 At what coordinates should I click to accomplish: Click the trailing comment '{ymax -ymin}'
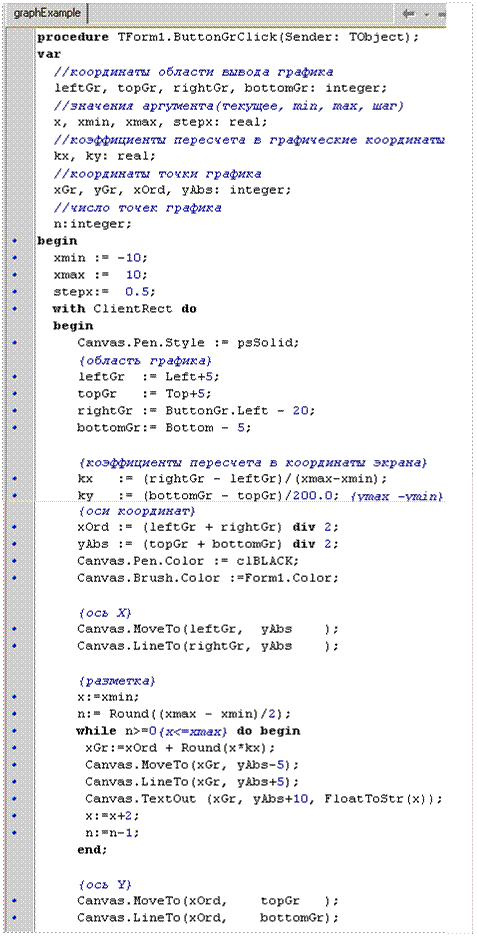397,496
